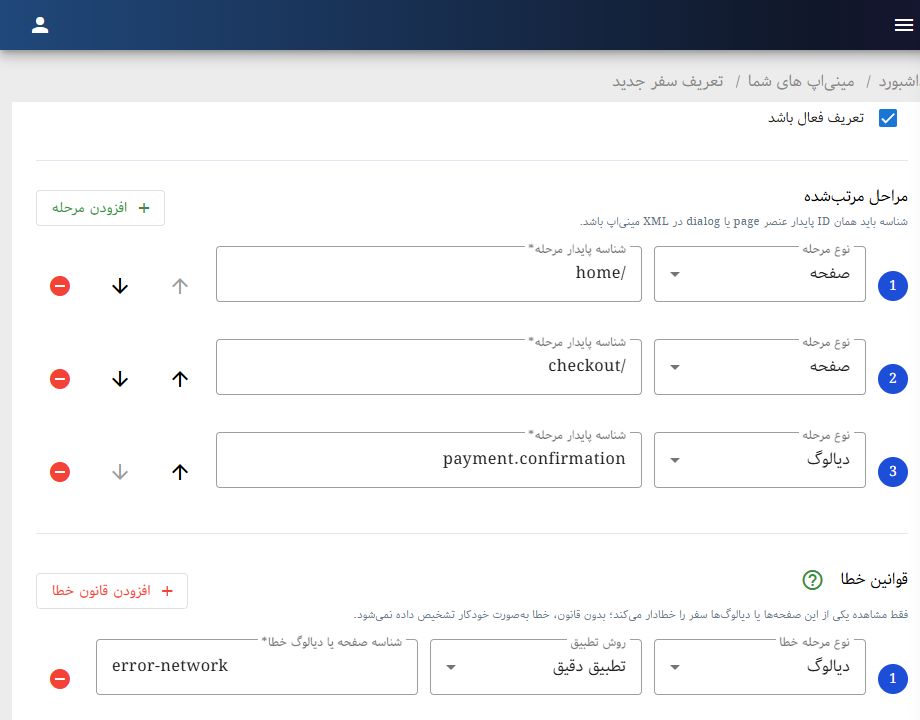Click the home/ step ID field
The image size is (920, 720).
point(429,274)
